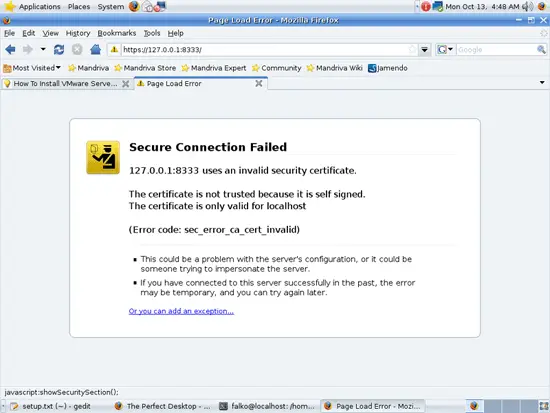Viewport: 550px width, 413px height.
Task: Open the Applications menu in top panel
Action: [39, 6]
